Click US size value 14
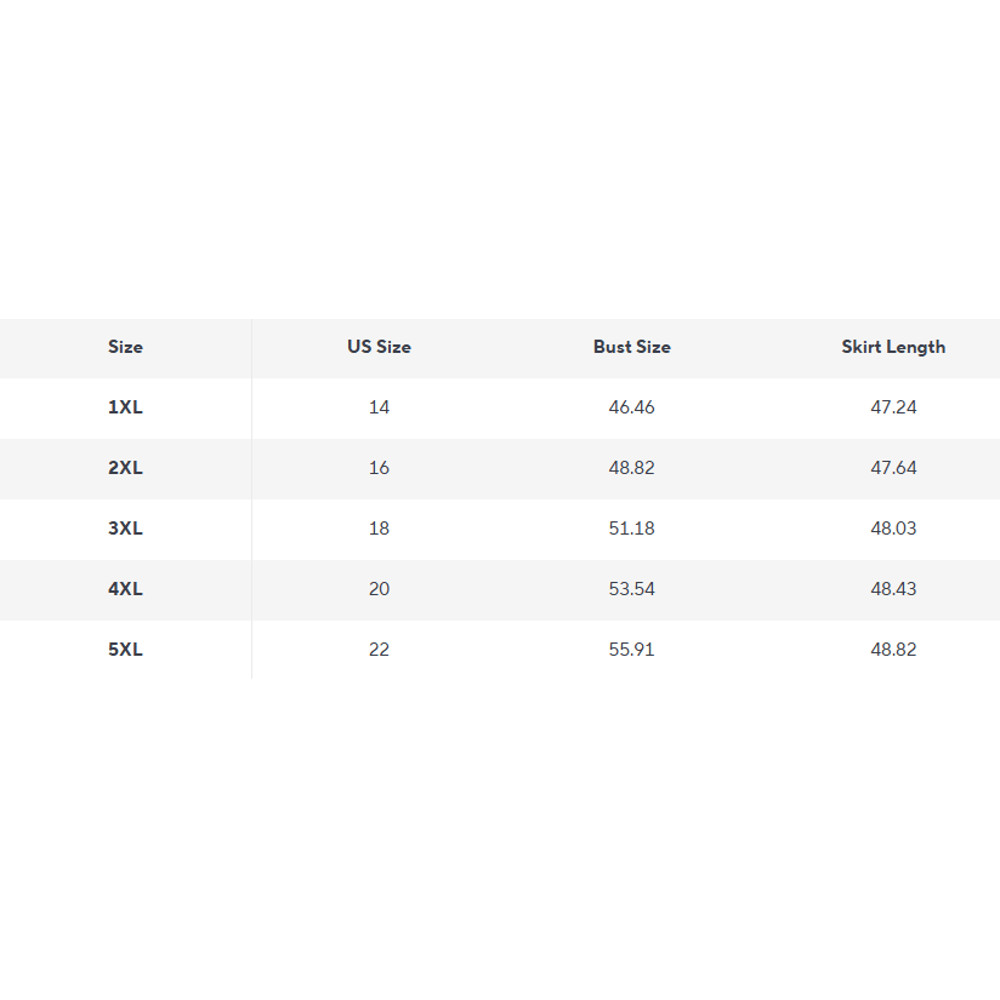This screenshot has height=1000, width=1000. (379, 407)
